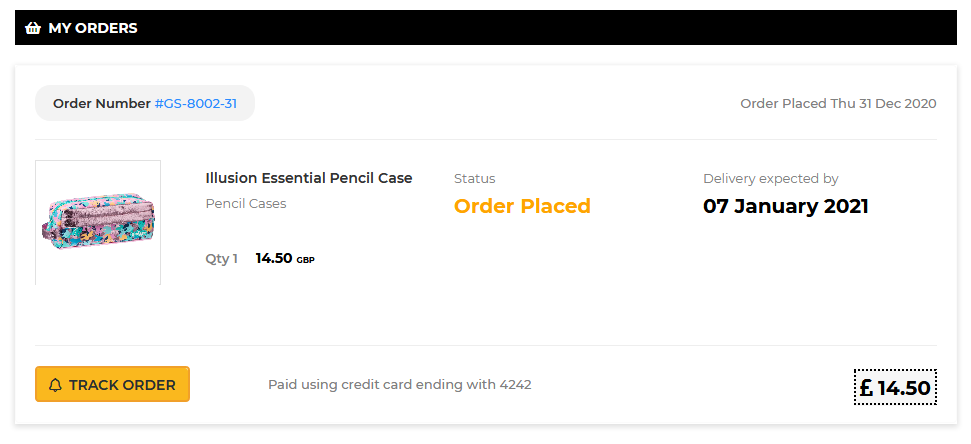Click the Delivery expected by label
This screenshot has height=444, width=971.
pyautogui.click(x=770, y=179)
